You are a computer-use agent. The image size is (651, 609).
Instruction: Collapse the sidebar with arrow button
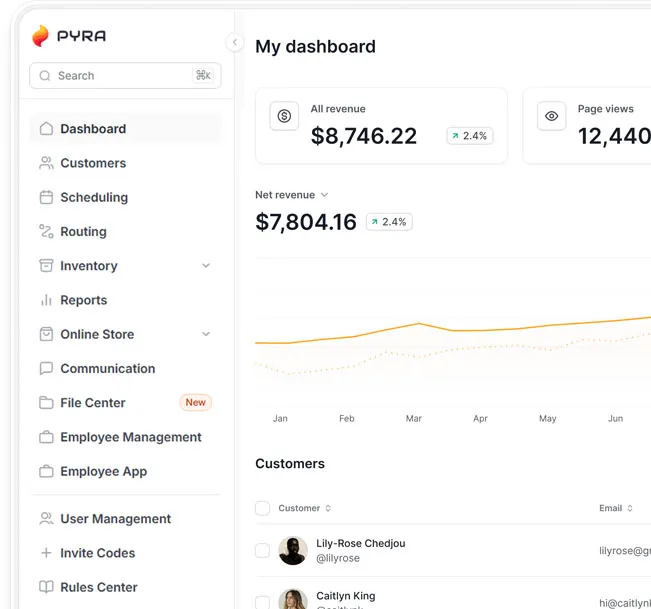[234, 42]
